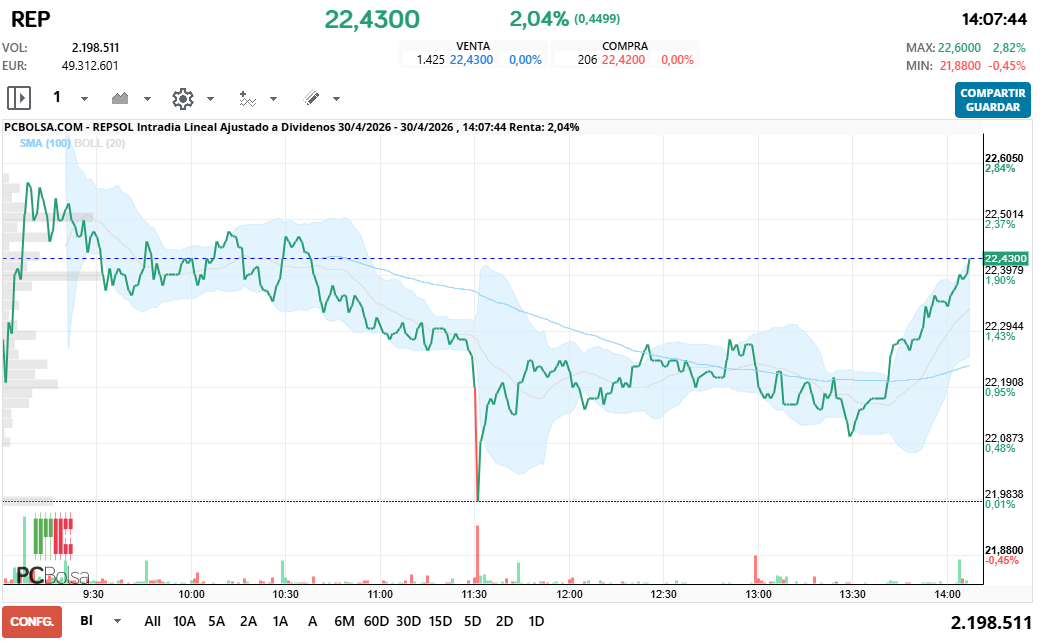
Task: Click the 22,6050 price axis label
Action: coord(1004,158)
